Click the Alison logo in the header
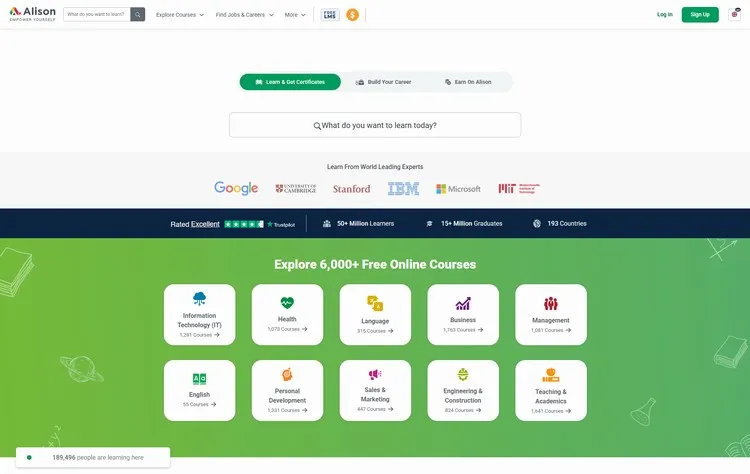750x474 pixels. [x=33, y=14]
